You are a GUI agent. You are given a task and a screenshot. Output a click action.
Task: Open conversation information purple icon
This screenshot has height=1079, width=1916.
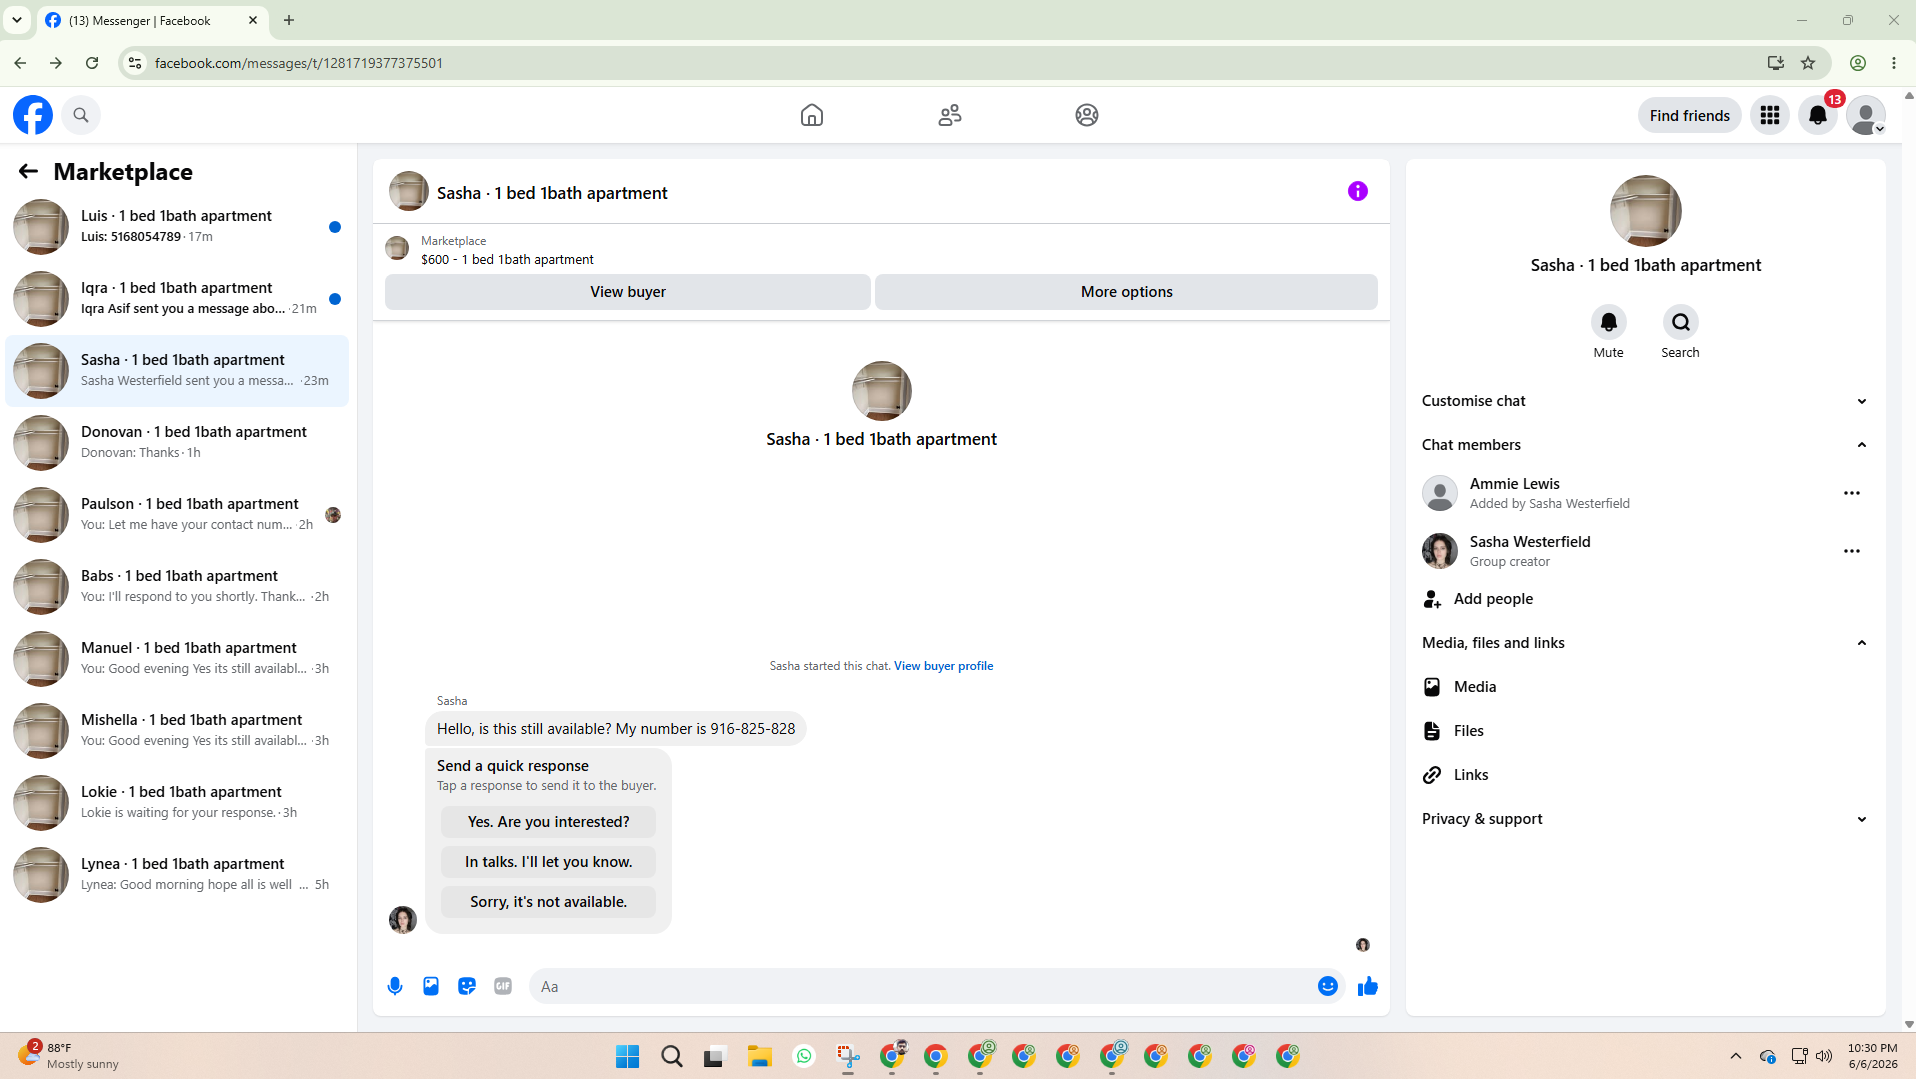1357,191
